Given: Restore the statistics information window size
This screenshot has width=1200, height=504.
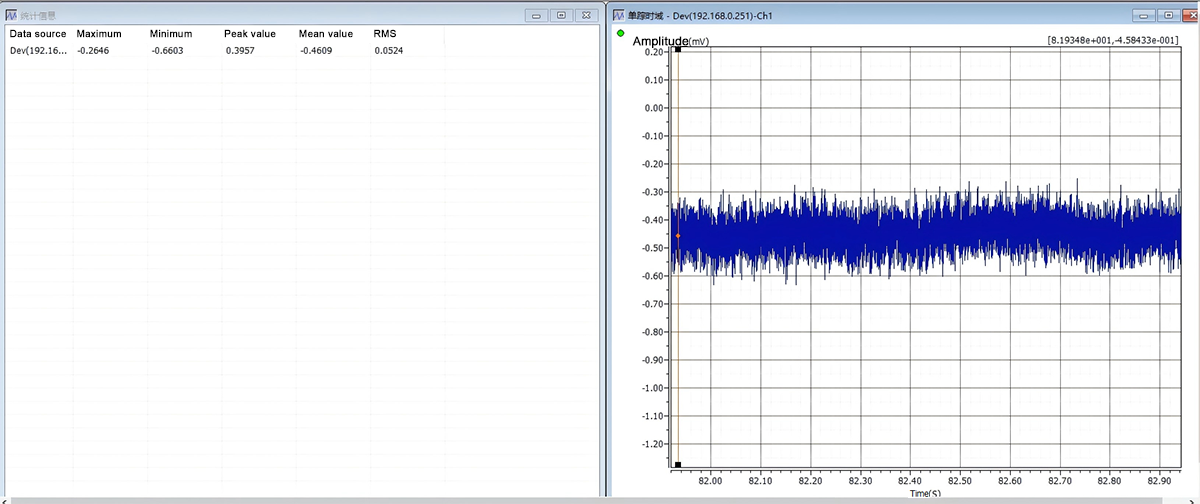Looking at the screenshot, I should pyautogui.click(x=562, y=16).
